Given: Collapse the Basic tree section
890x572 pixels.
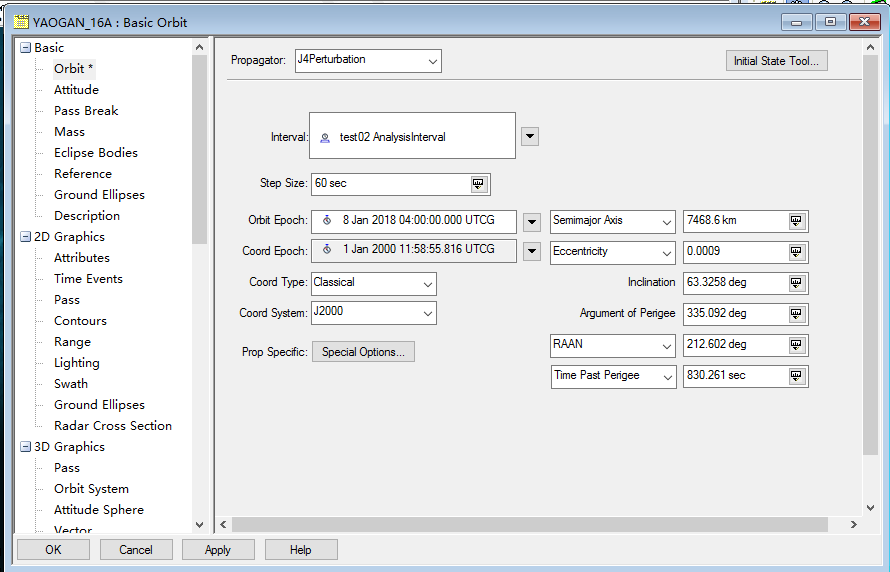Looking at the screenshot, I should point(25,48).
